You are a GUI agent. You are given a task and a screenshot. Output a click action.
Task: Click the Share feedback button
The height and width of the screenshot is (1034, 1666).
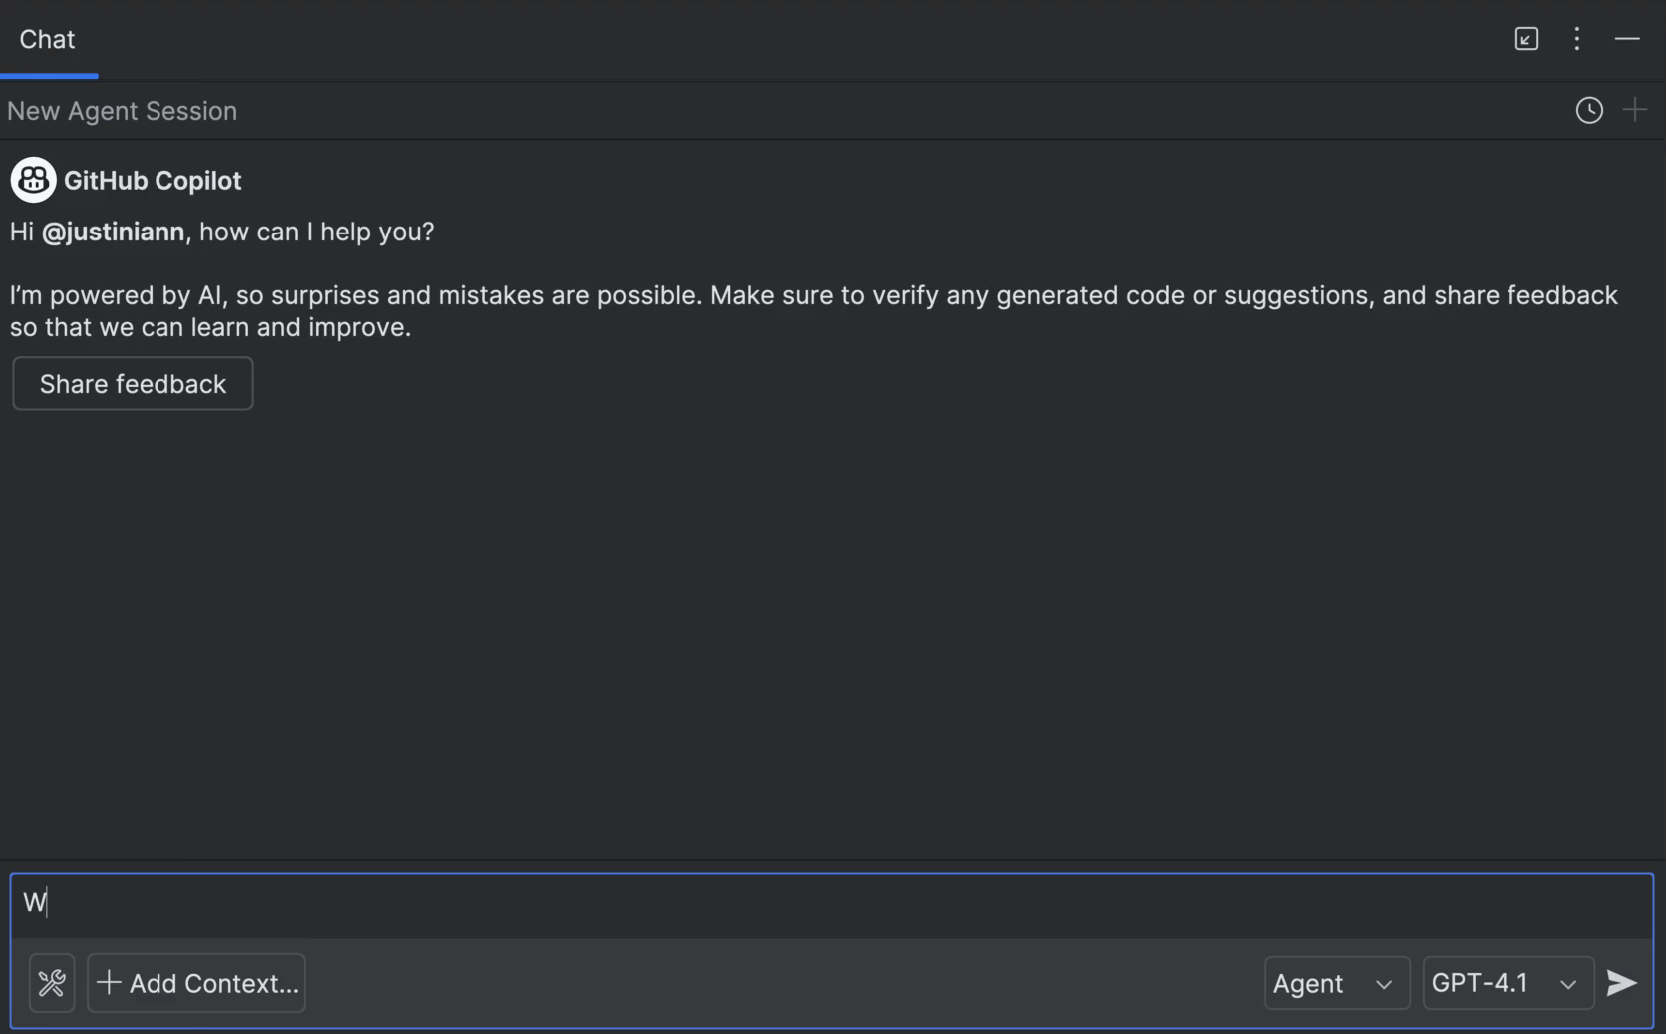132,384
